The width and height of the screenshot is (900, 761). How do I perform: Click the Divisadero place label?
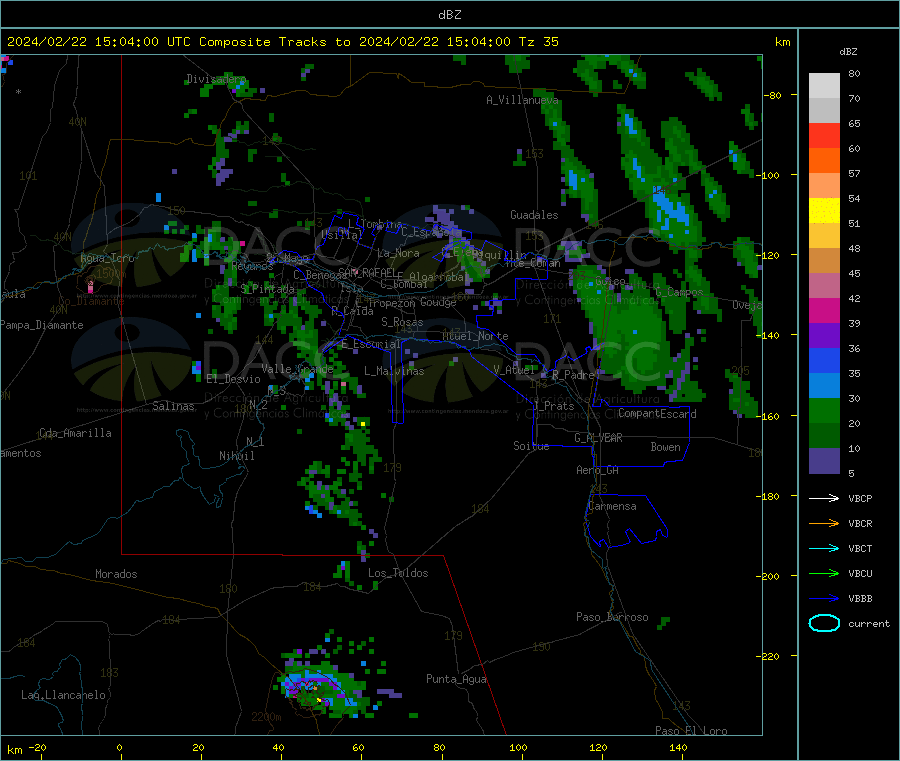(x=216, y=79)
